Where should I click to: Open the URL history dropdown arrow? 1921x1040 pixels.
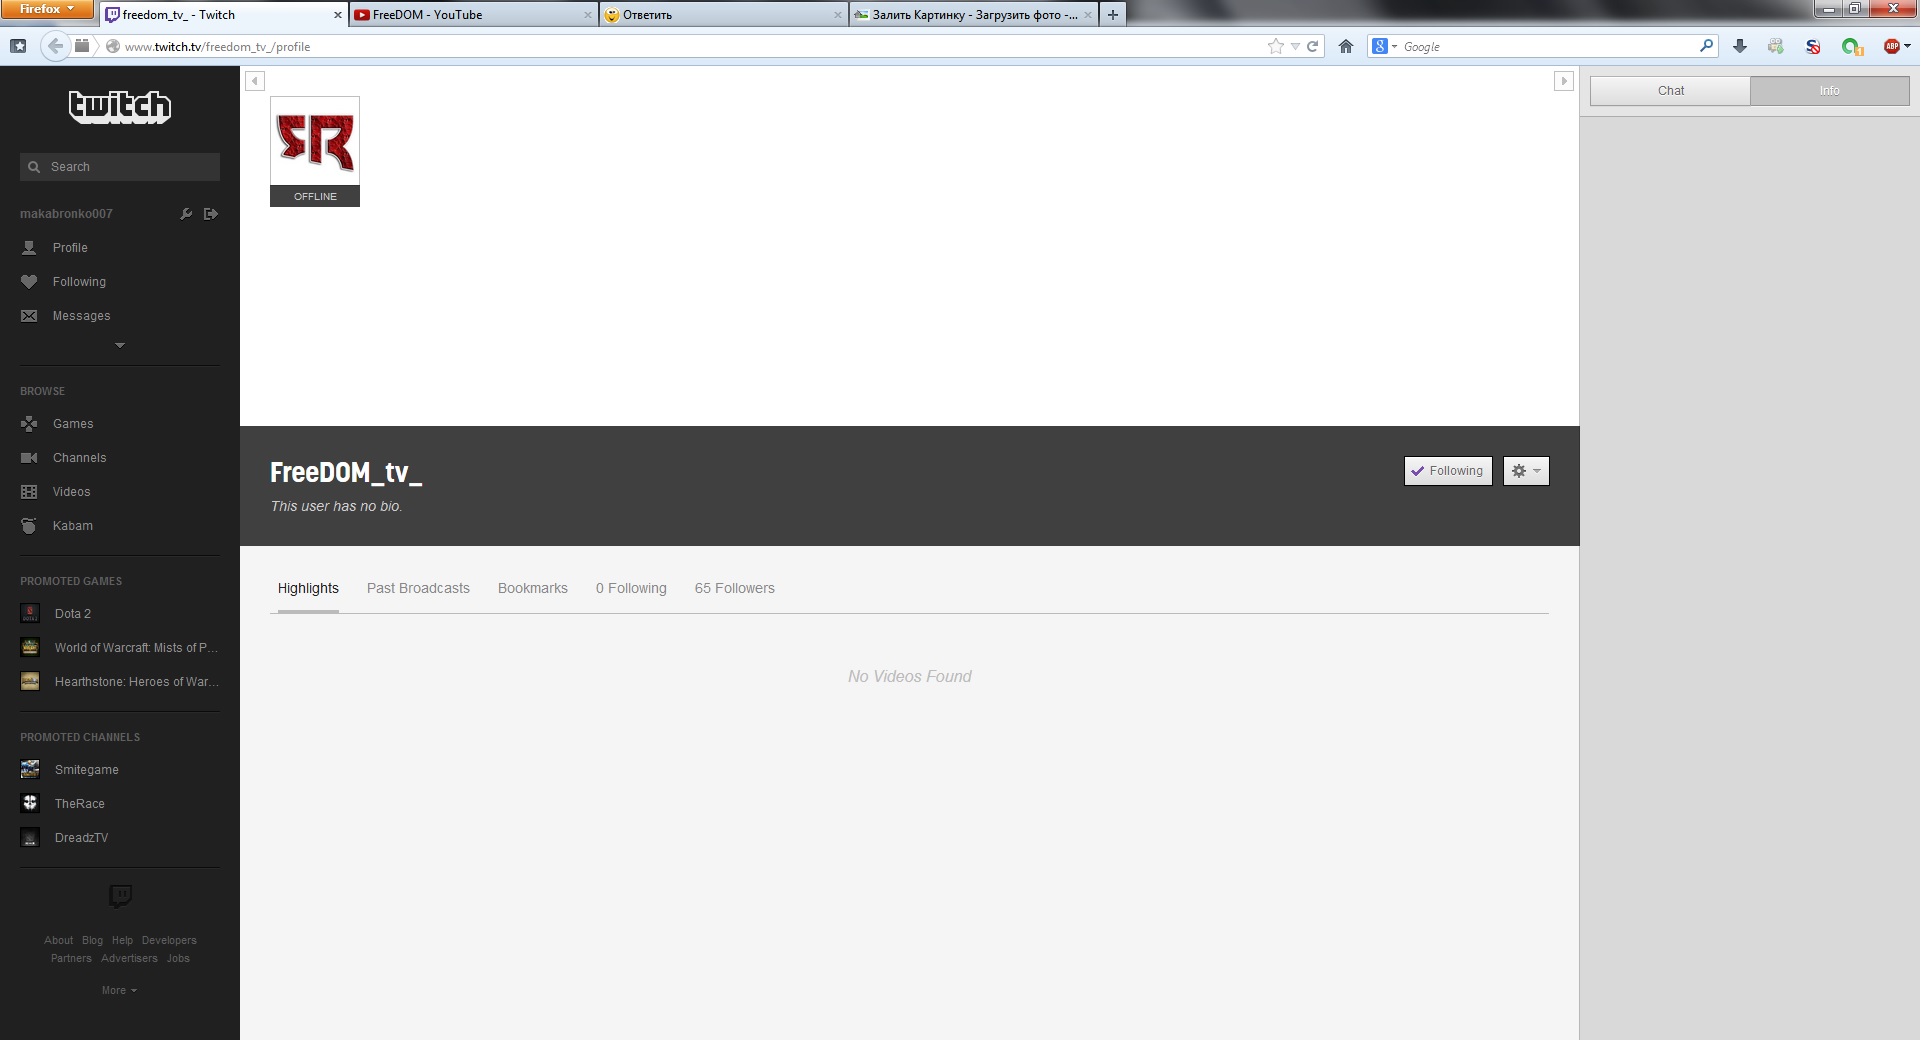click(1295, 46)
